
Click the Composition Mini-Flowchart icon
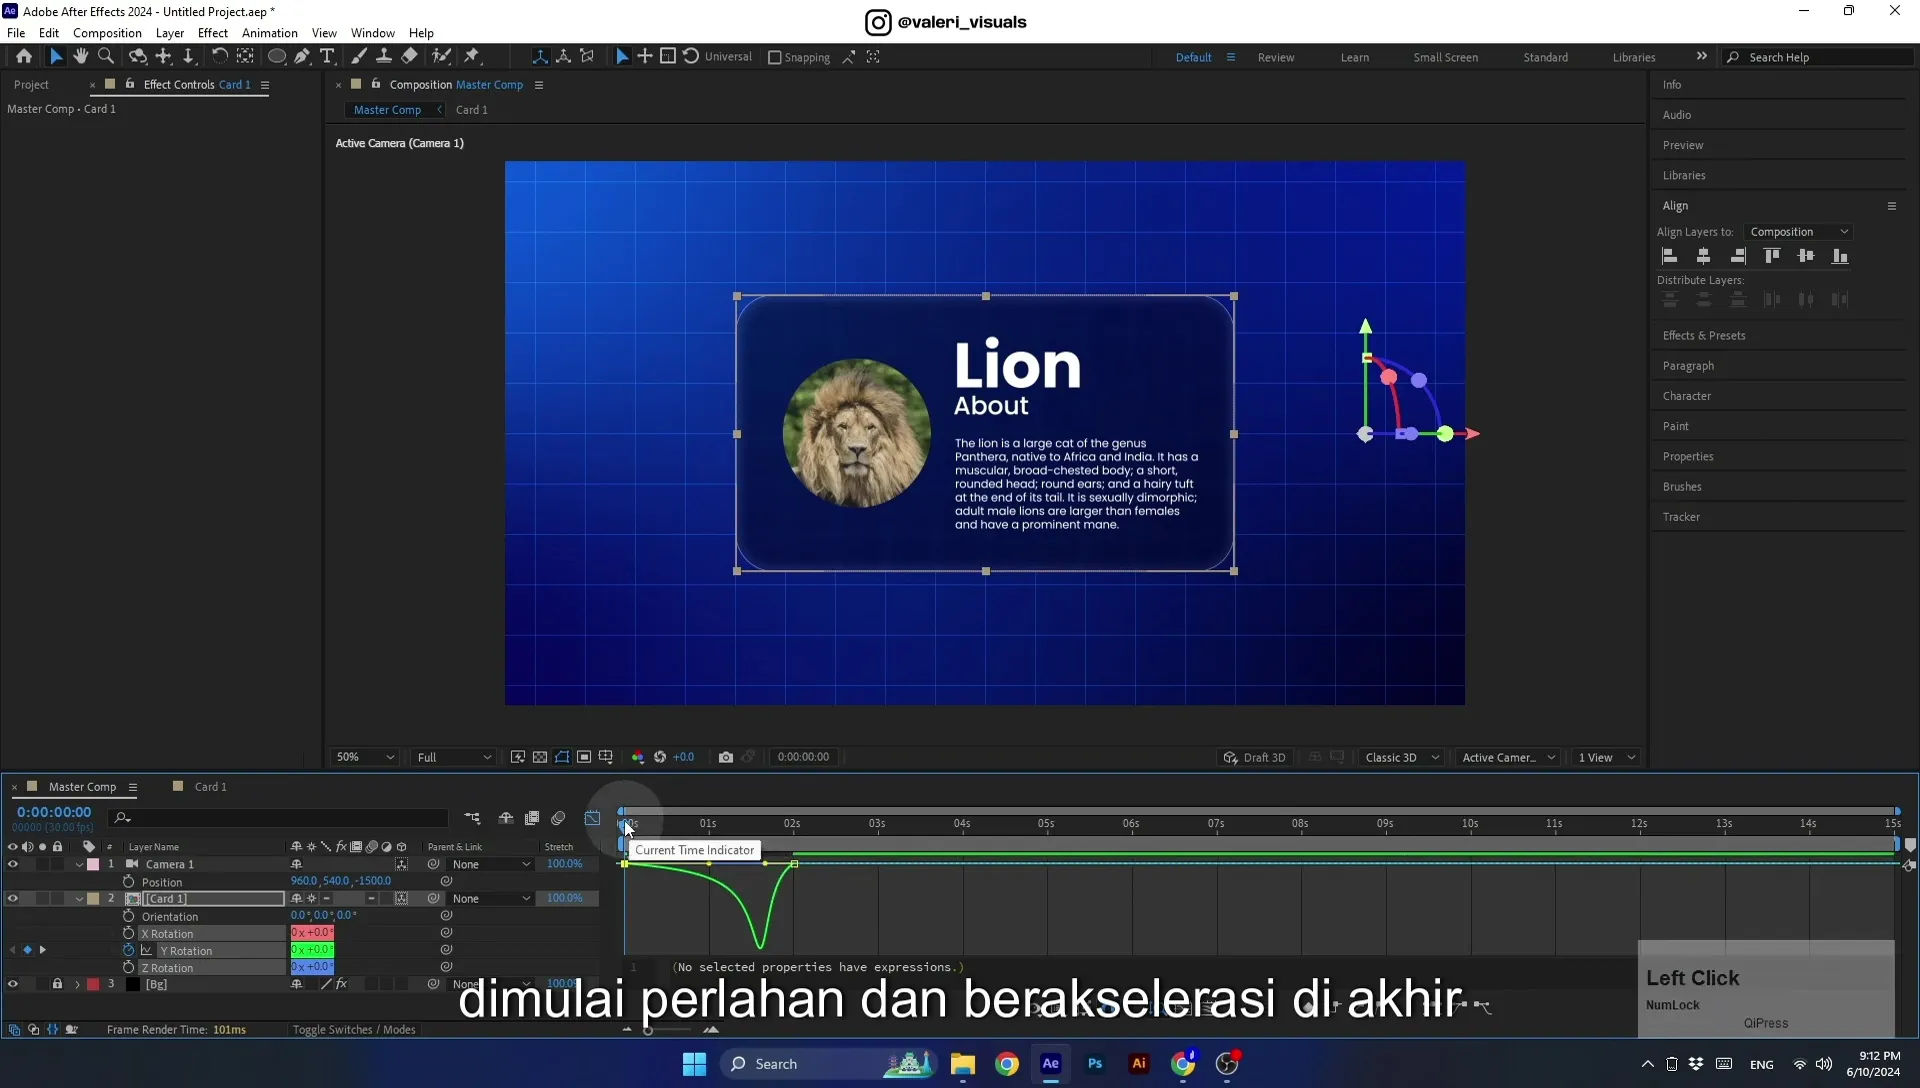click(x=472, y=818)
